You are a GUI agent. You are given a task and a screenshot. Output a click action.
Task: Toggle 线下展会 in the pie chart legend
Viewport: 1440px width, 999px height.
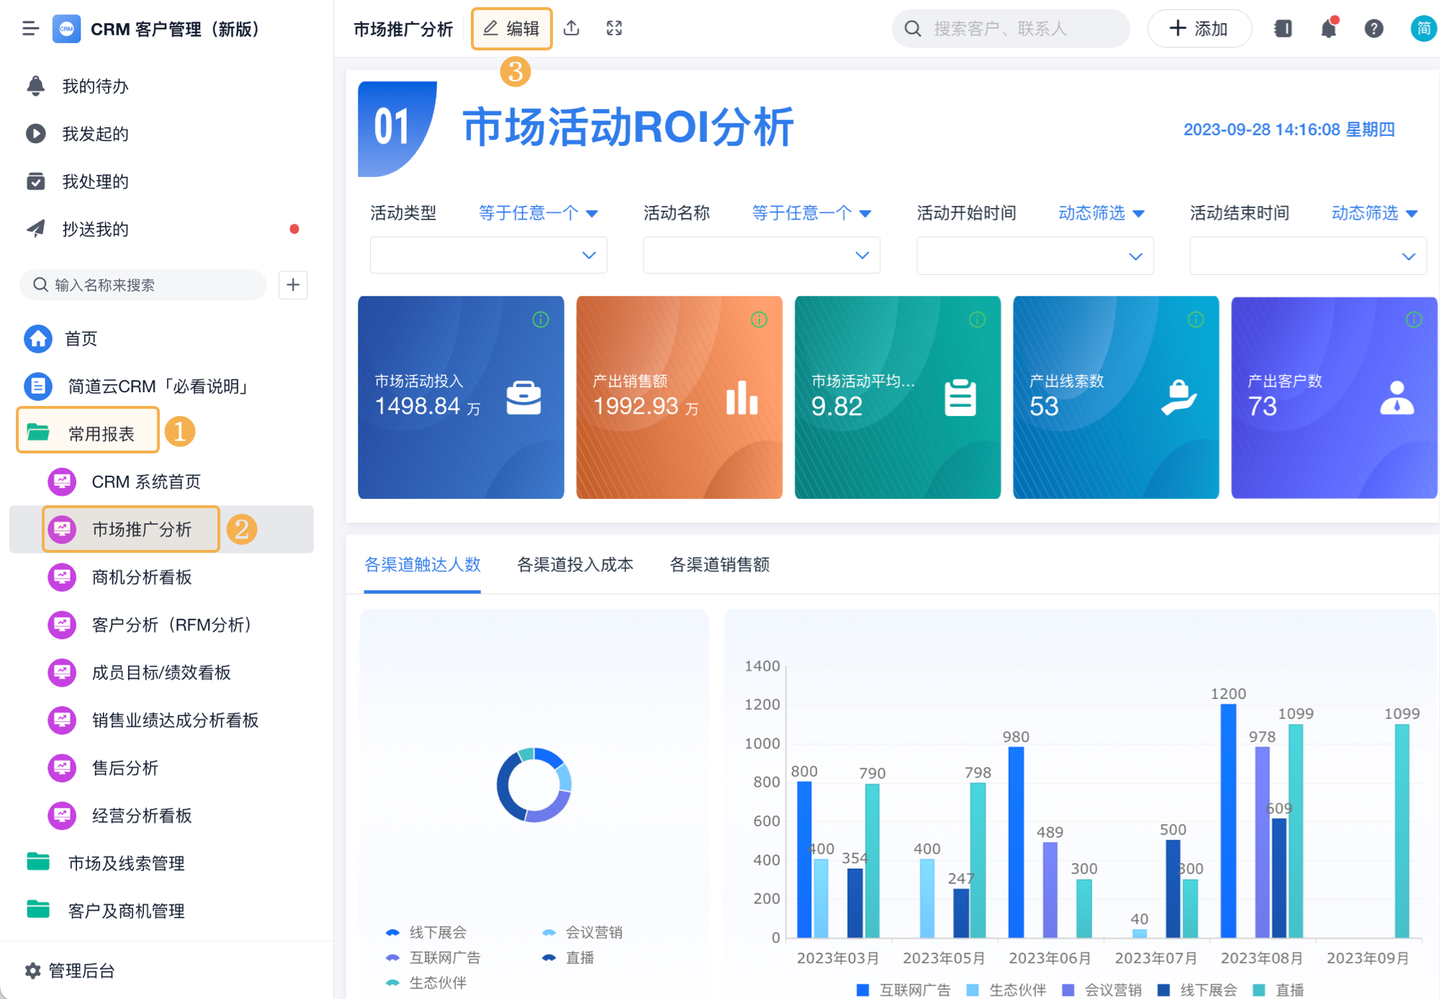click(438, 932)
